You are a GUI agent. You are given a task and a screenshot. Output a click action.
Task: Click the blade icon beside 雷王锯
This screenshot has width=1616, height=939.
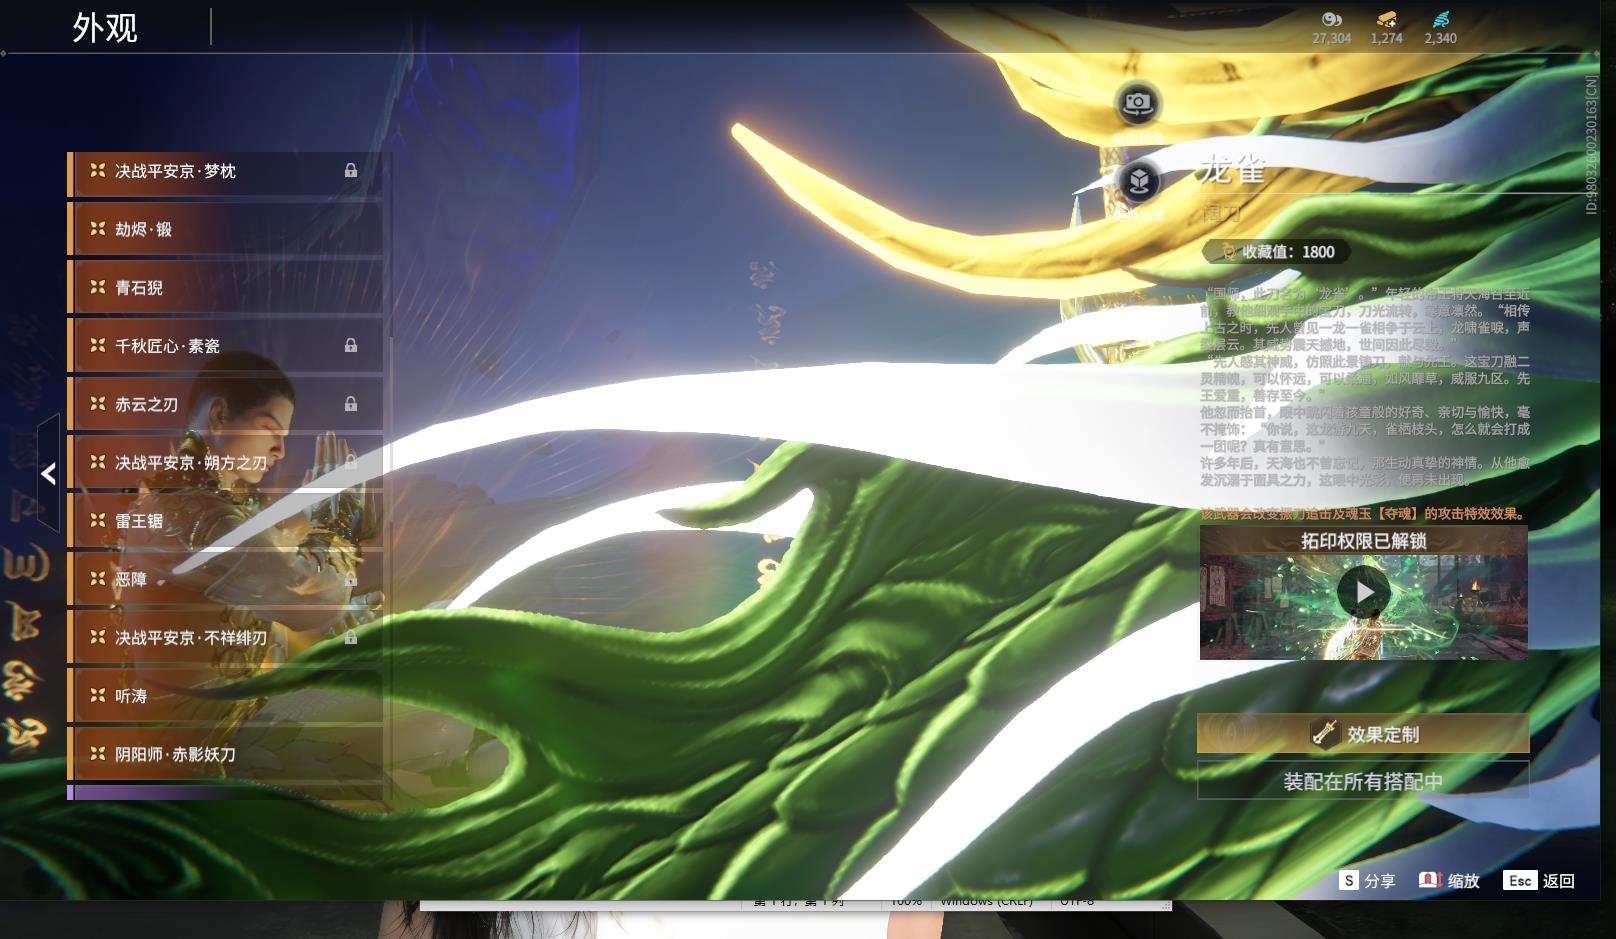point(97,520)
